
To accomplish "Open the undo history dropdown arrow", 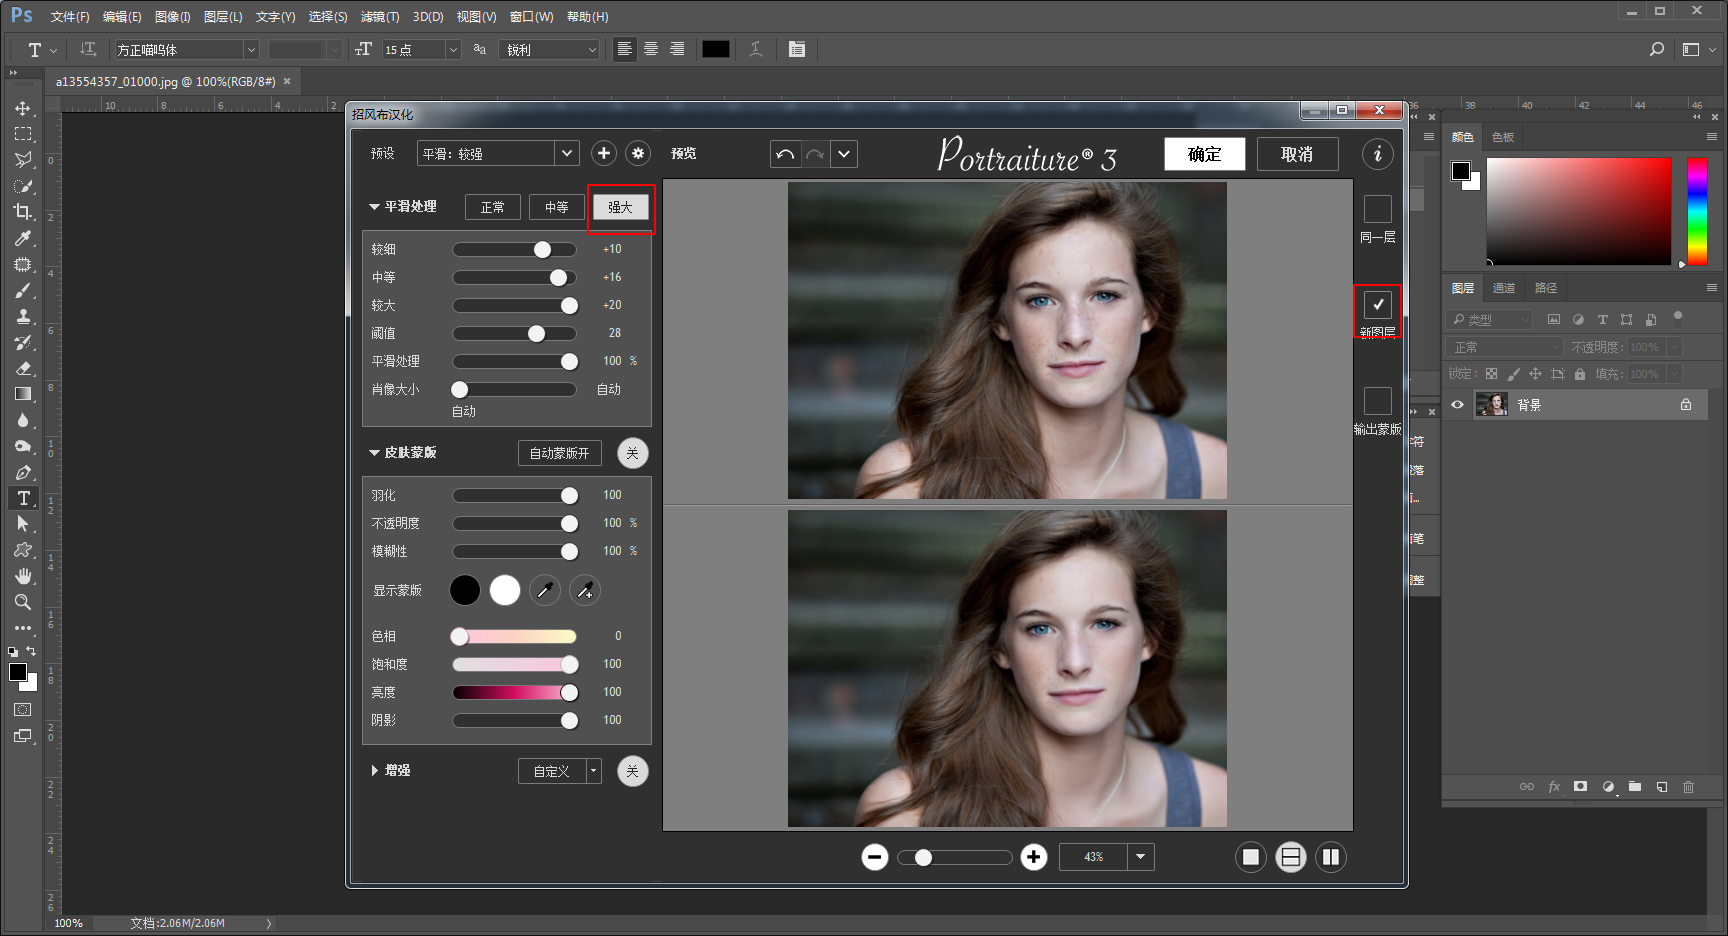I will [844, 154].
